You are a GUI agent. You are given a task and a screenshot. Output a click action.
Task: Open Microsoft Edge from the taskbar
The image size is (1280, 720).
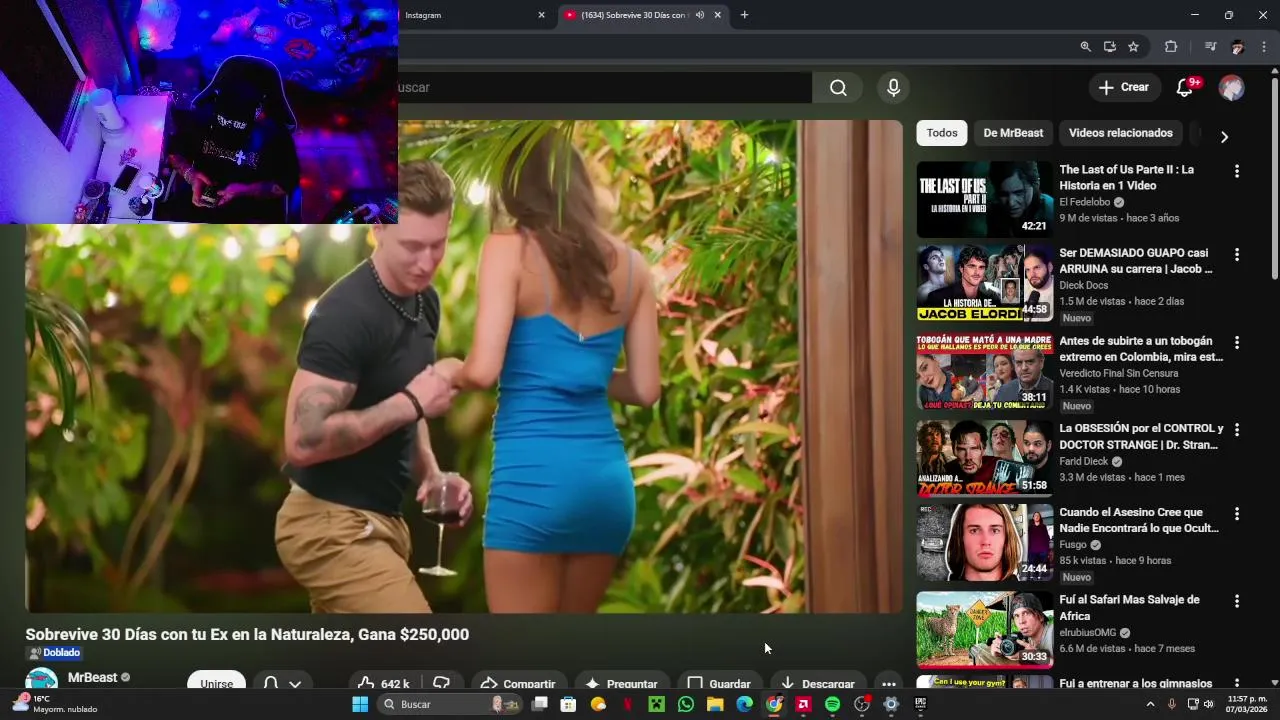(744, 704)
